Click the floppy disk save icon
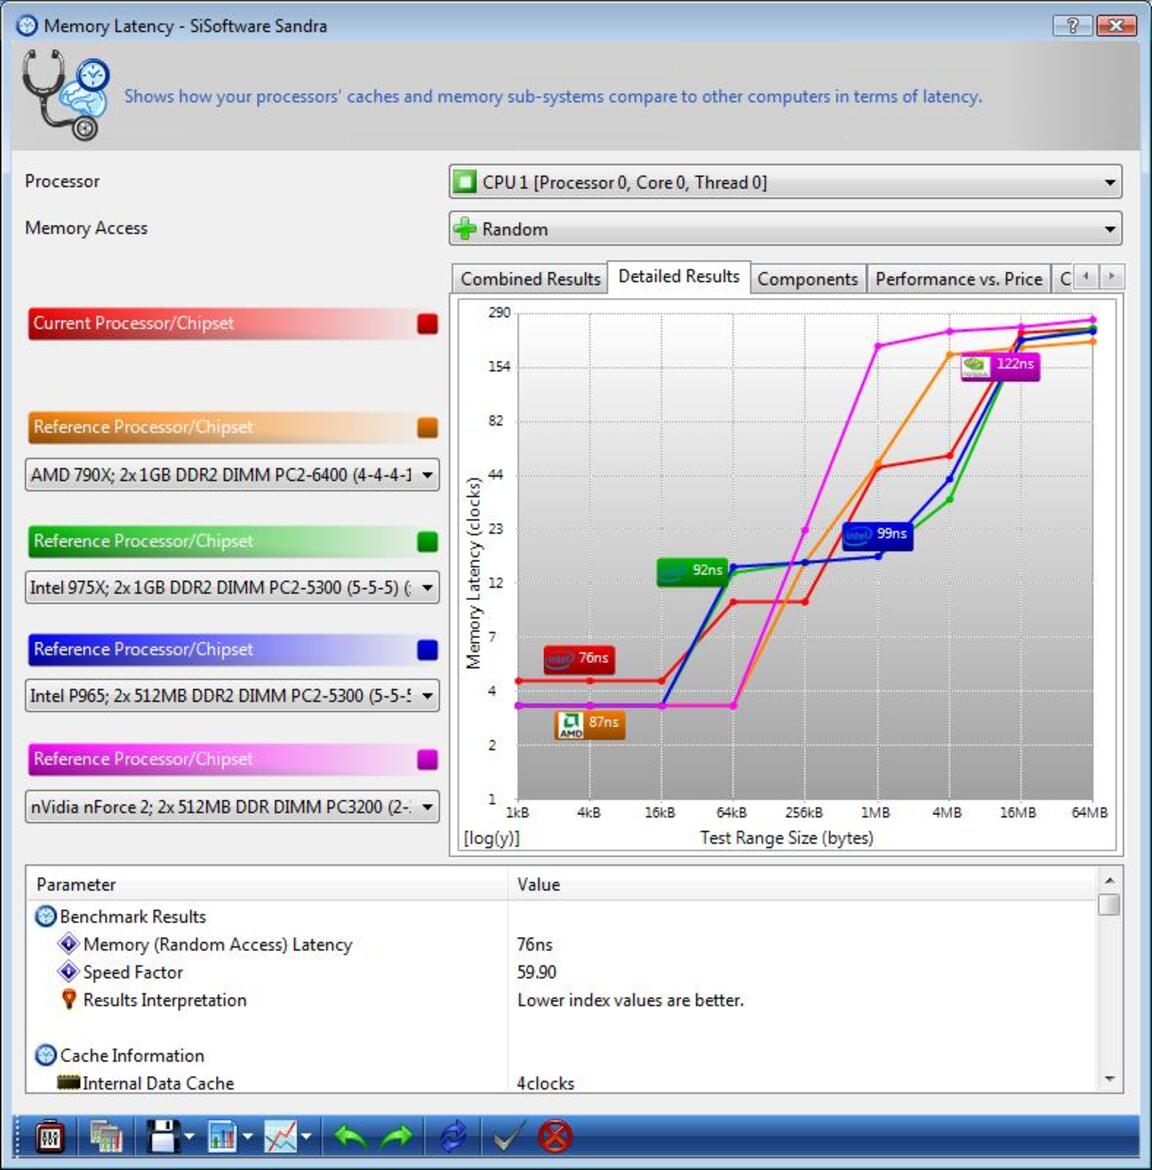 163,1137
